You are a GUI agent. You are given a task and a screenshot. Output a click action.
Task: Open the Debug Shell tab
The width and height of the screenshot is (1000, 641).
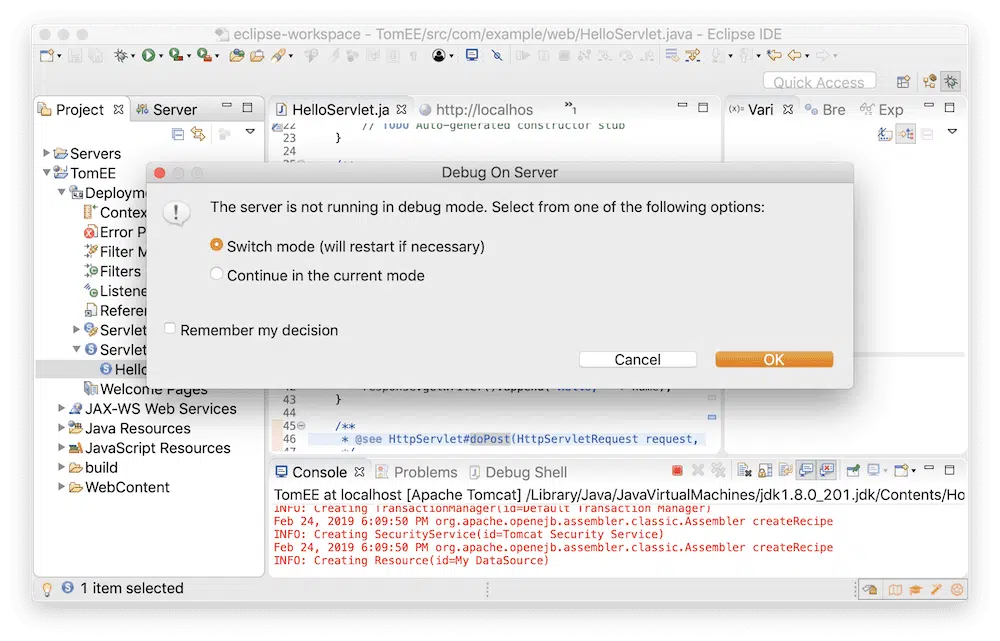[525, 472]
